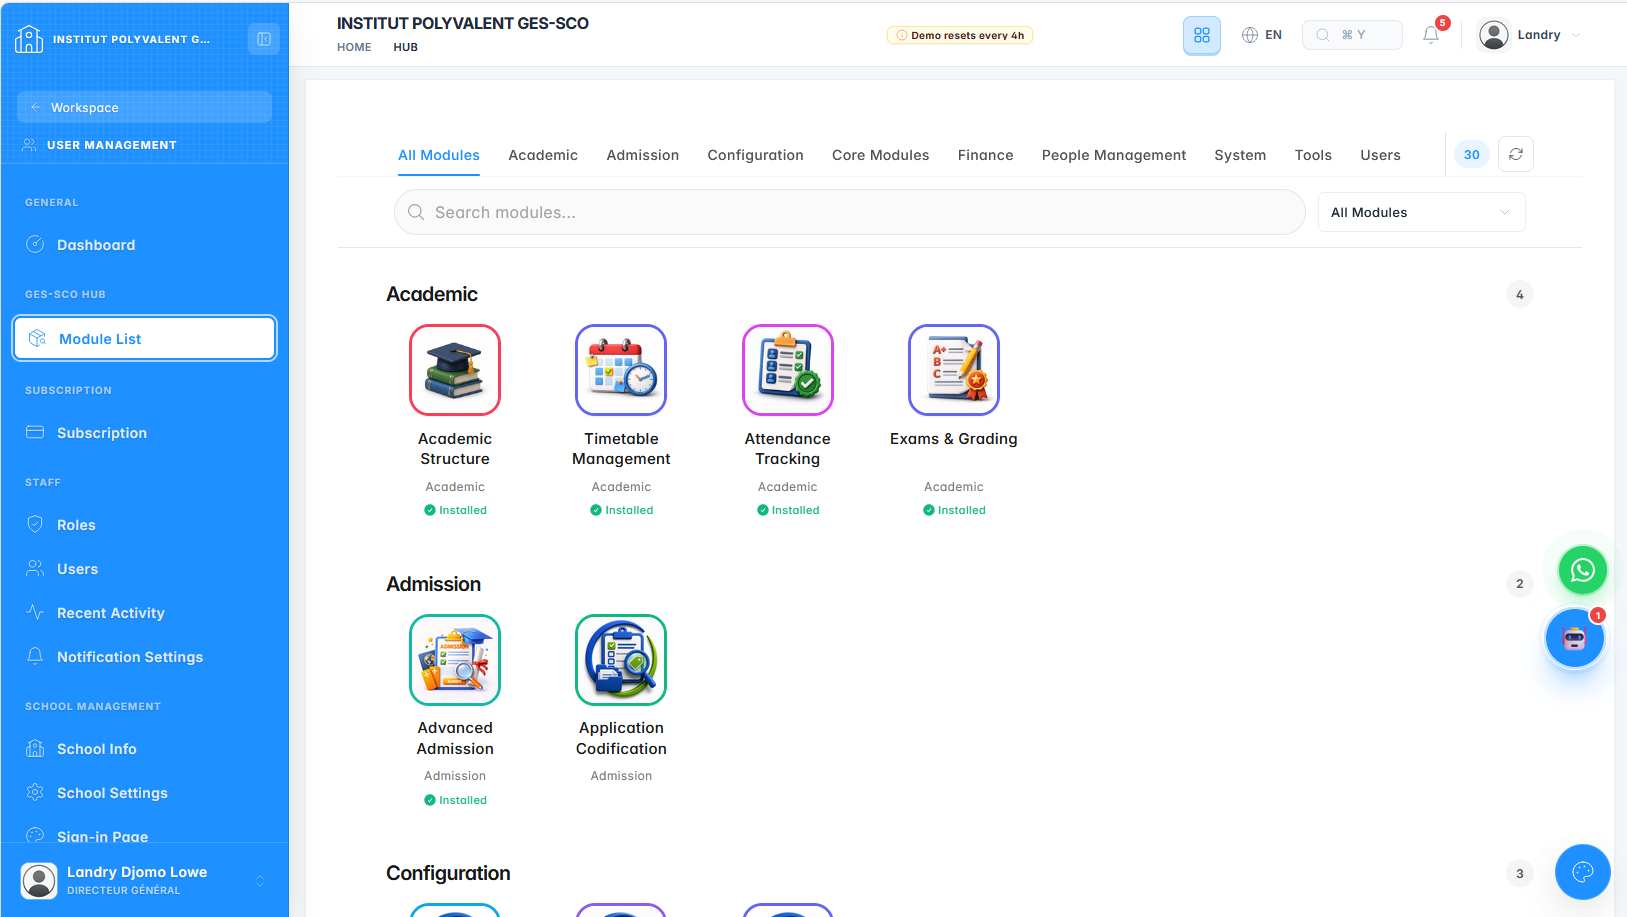
Task: Select the All Modules tab
Action: [439, 155]
